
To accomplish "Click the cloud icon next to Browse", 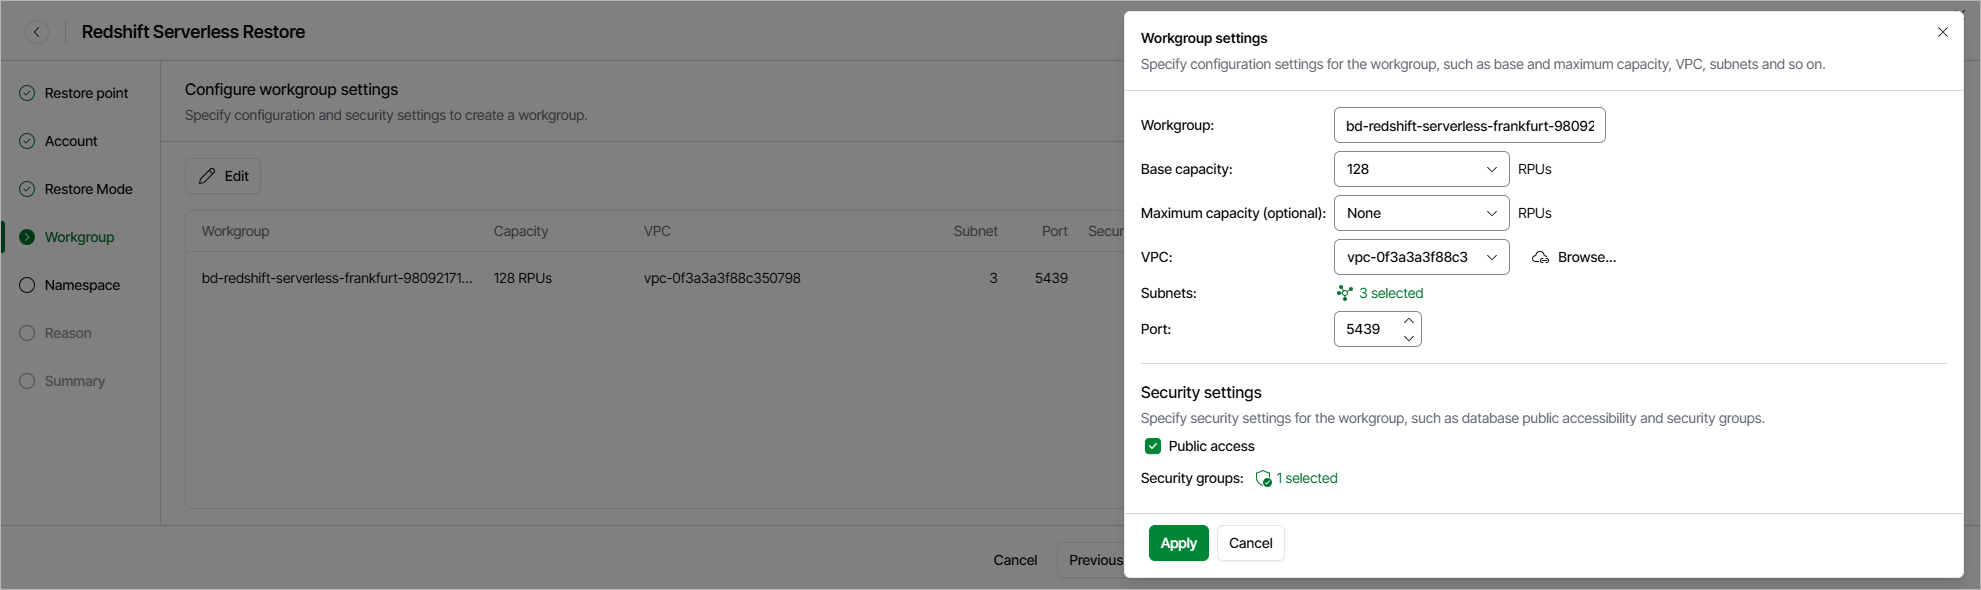I will tap(1540, 257).
